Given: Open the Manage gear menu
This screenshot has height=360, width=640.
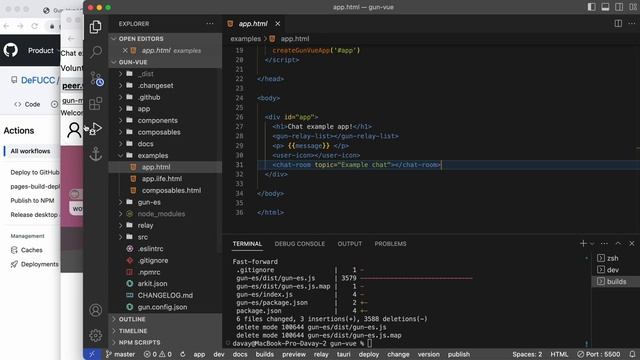Looking at the screenshot, I should click(96, 336).
